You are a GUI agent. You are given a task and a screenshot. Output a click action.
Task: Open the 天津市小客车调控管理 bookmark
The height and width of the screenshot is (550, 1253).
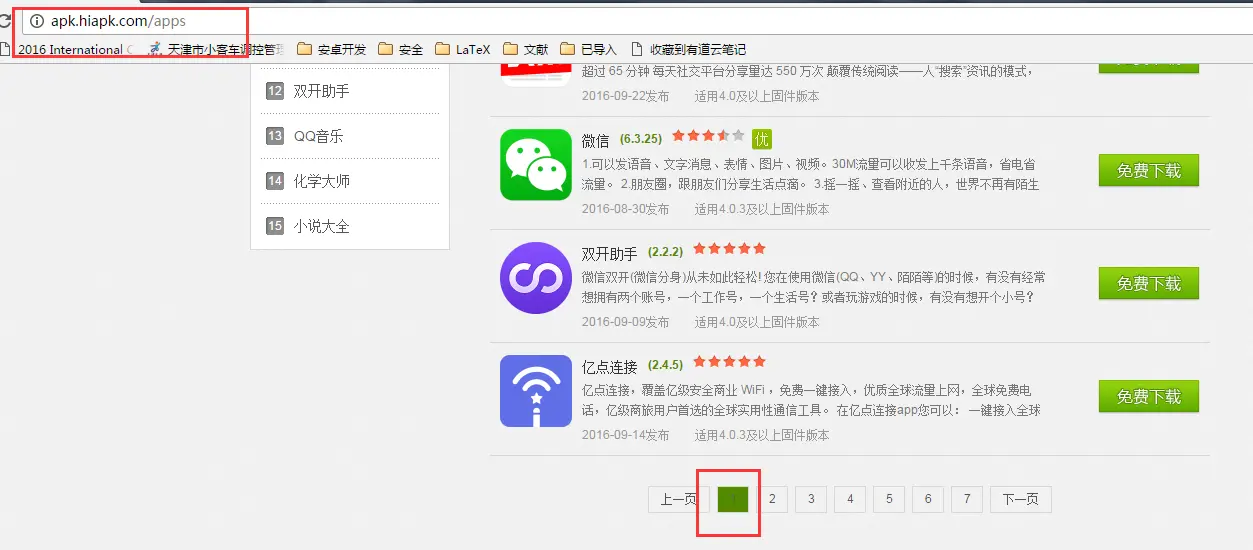point(216,49)
